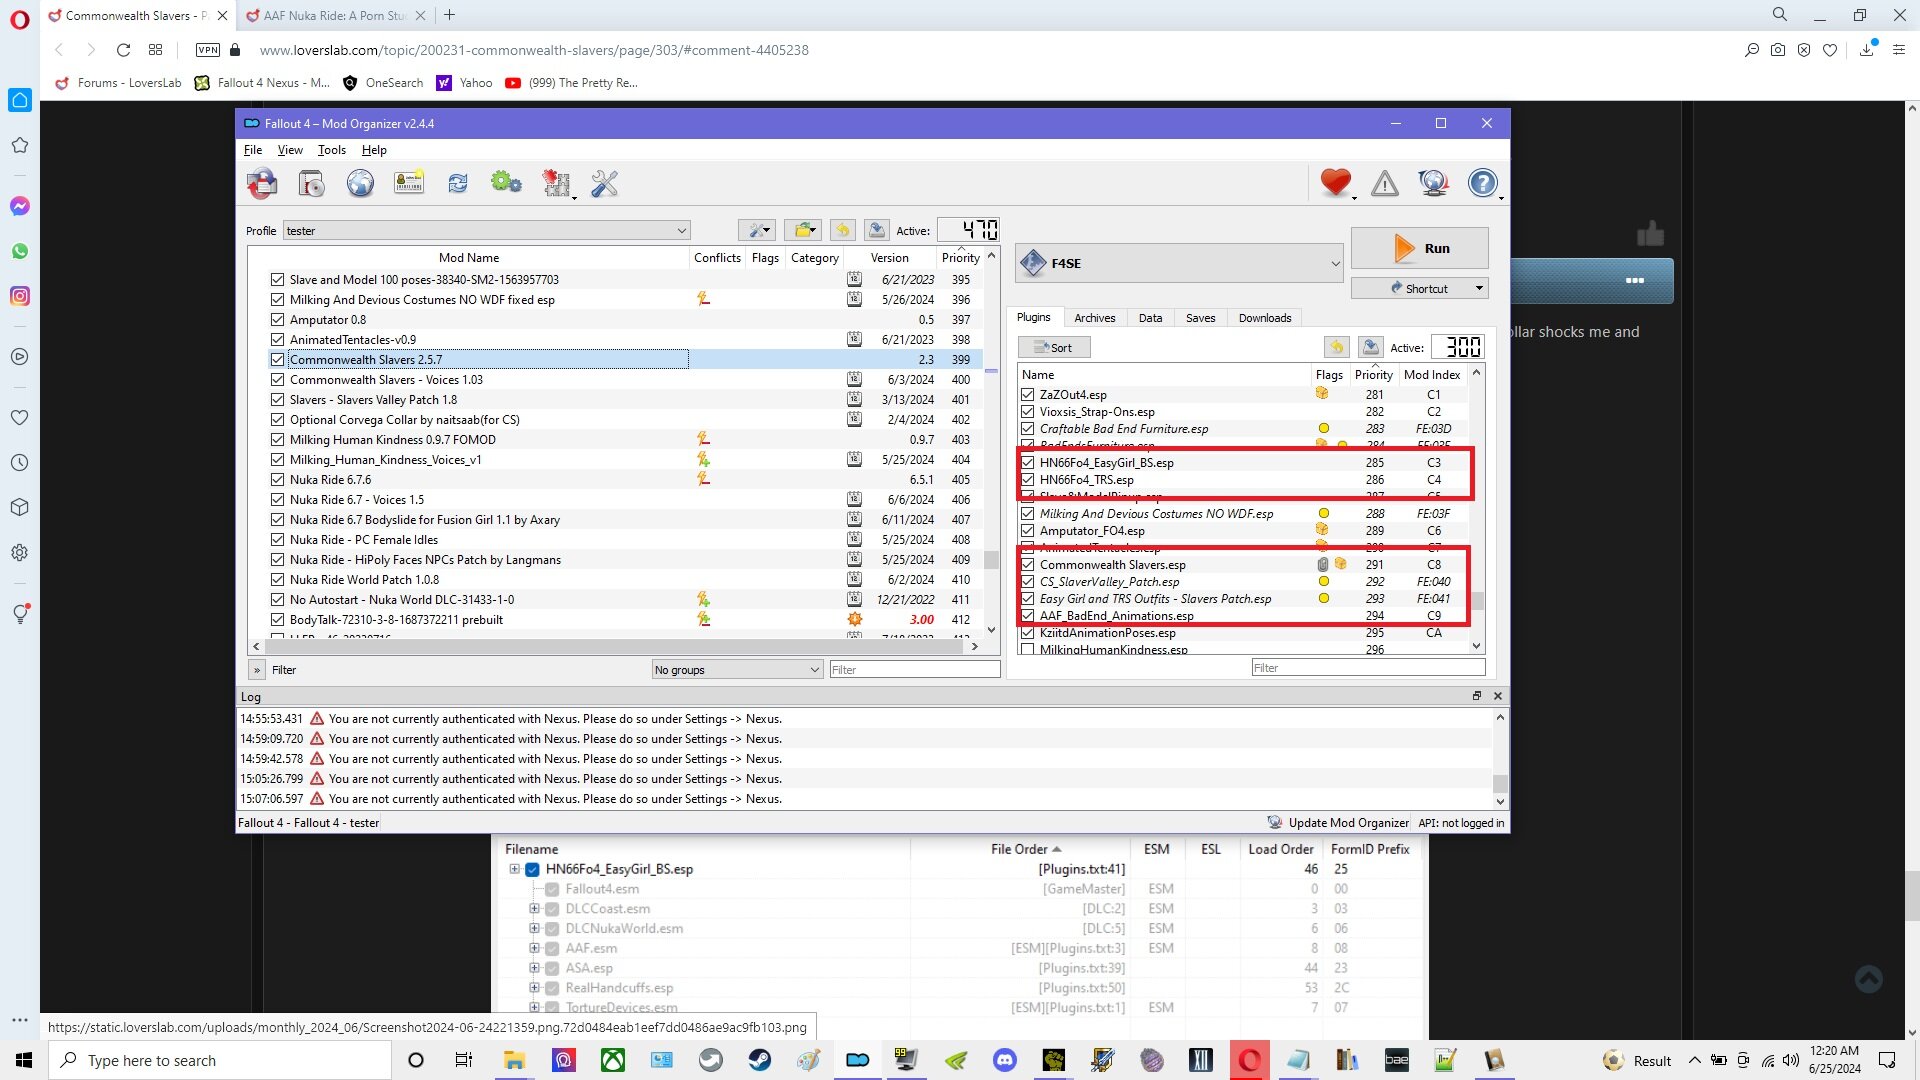Click the create backup icon in Plugins pane

pyautogui.click(x=1371, y=347)
